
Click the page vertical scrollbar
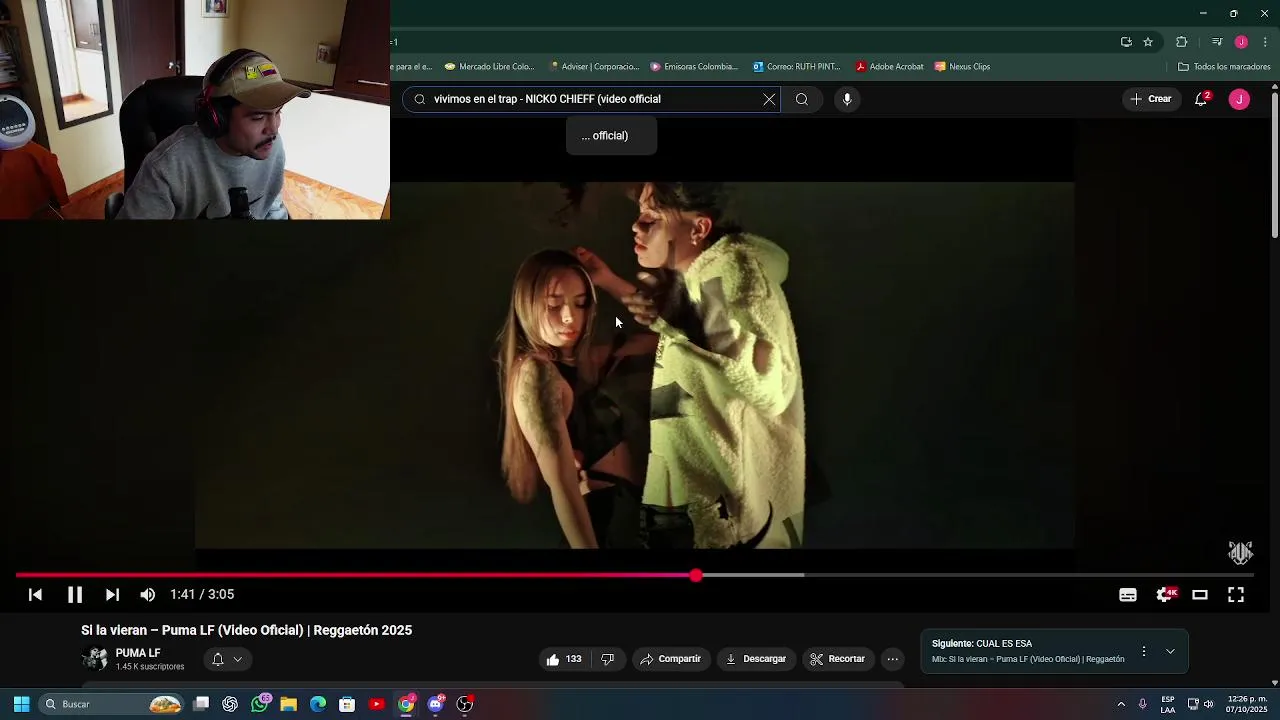coord(1274,165)
